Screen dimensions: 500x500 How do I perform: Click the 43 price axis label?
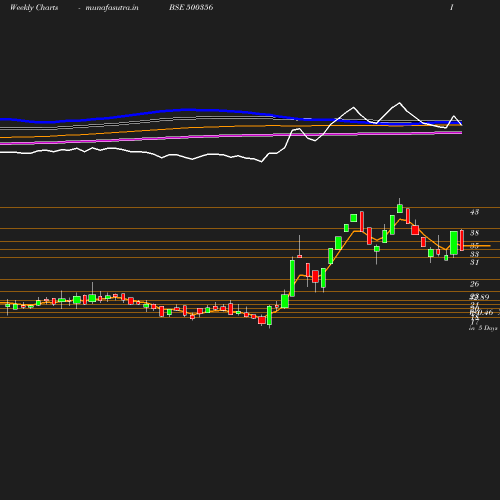coord(474,212)
